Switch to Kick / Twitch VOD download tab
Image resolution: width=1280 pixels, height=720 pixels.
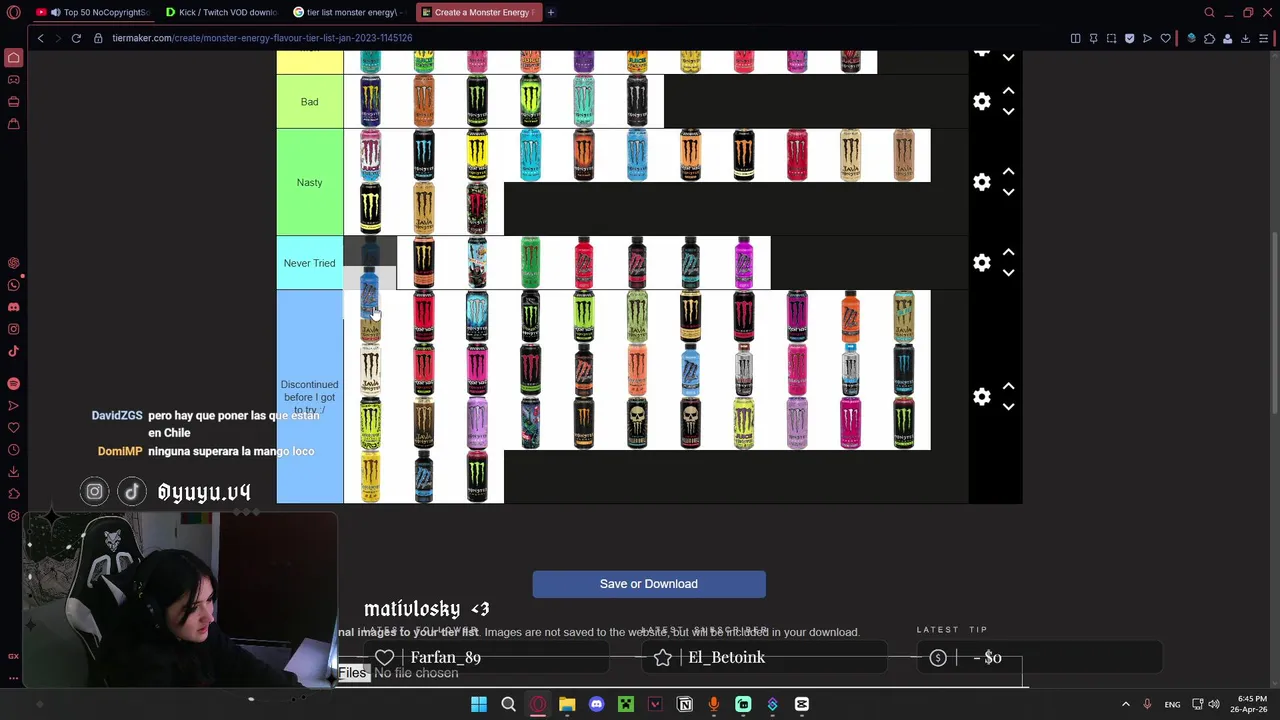tap(221, 12)
